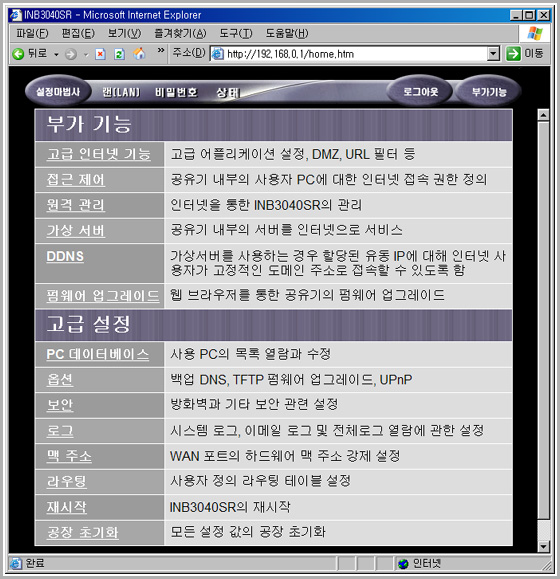This screenshot has height=579, width=560.
Task: Click the text '백업 DNS, TFTP 펌웨어 업그레이드, UPnP'
Action: point(291,380)
